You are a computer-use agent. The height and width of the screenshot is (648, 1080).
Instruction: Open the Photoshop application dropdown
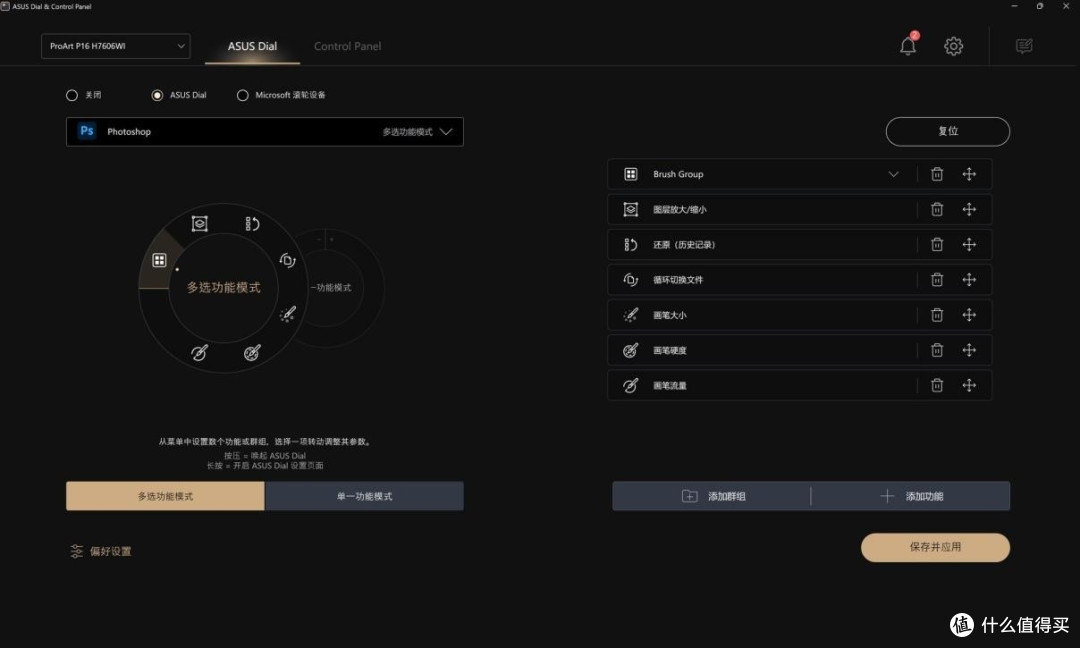click(264, 132)
